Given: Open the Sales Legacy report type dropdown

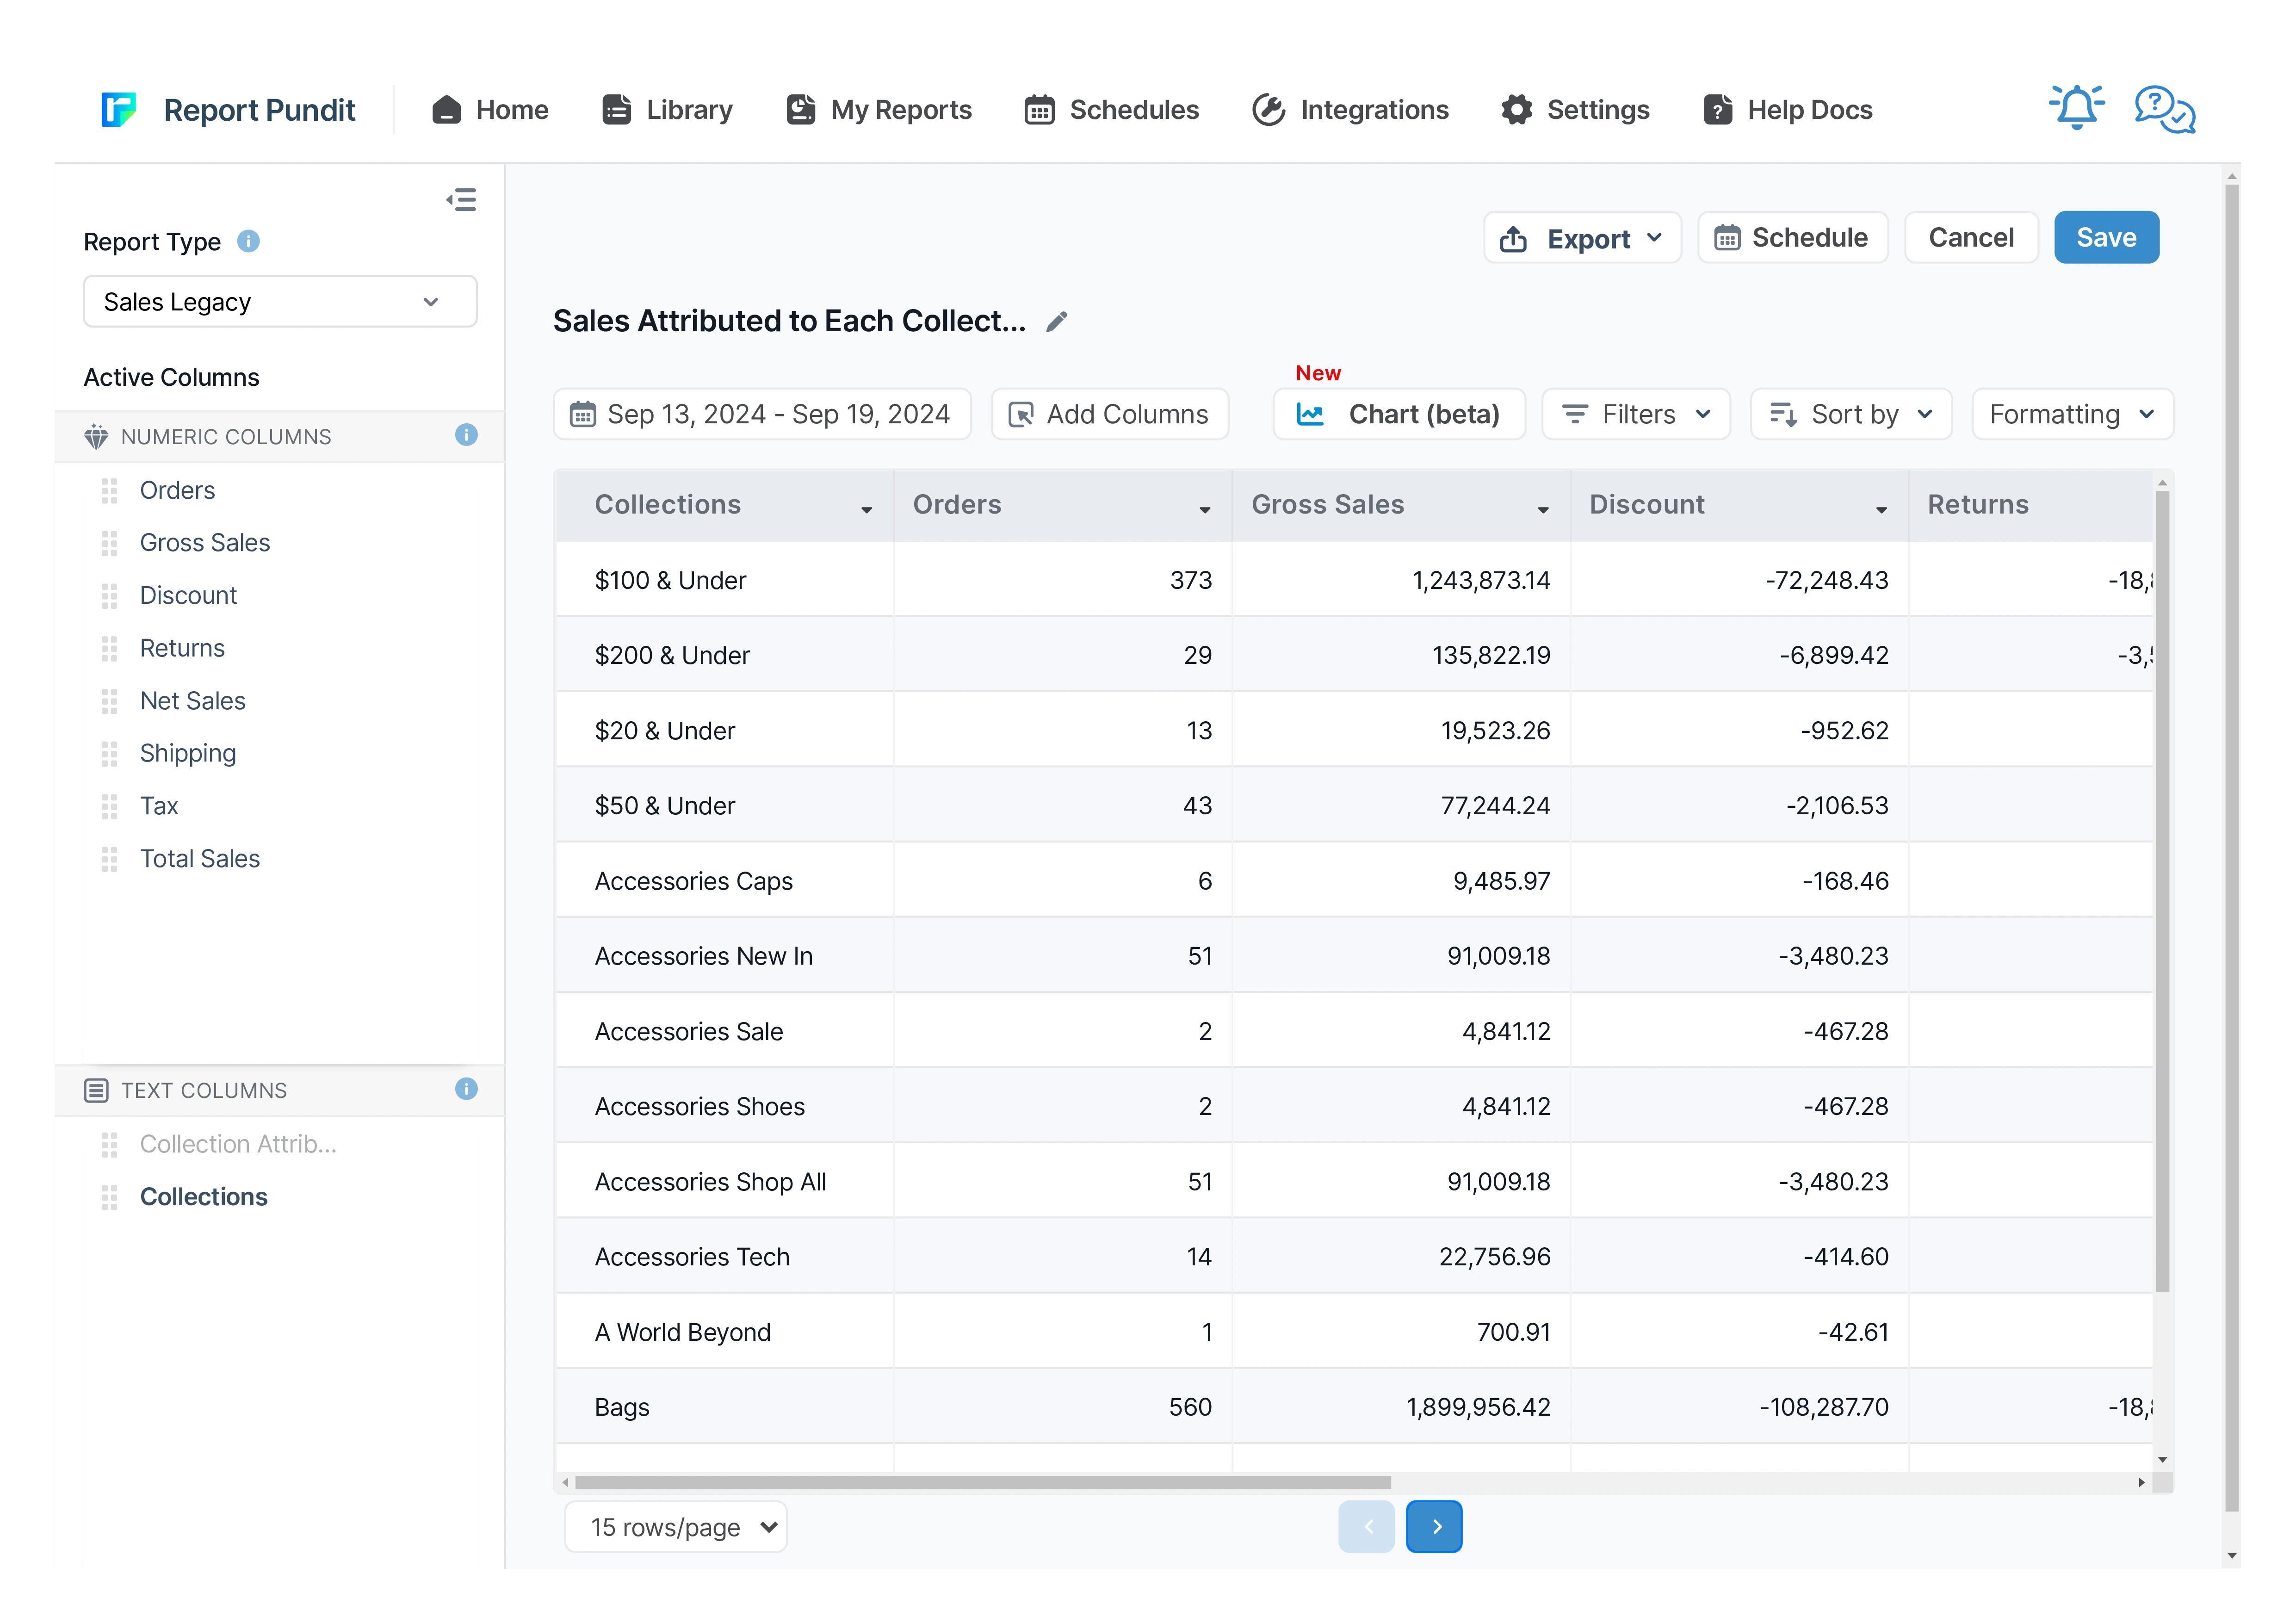Looking at the screenshot, I should click(x=279, y=302).
